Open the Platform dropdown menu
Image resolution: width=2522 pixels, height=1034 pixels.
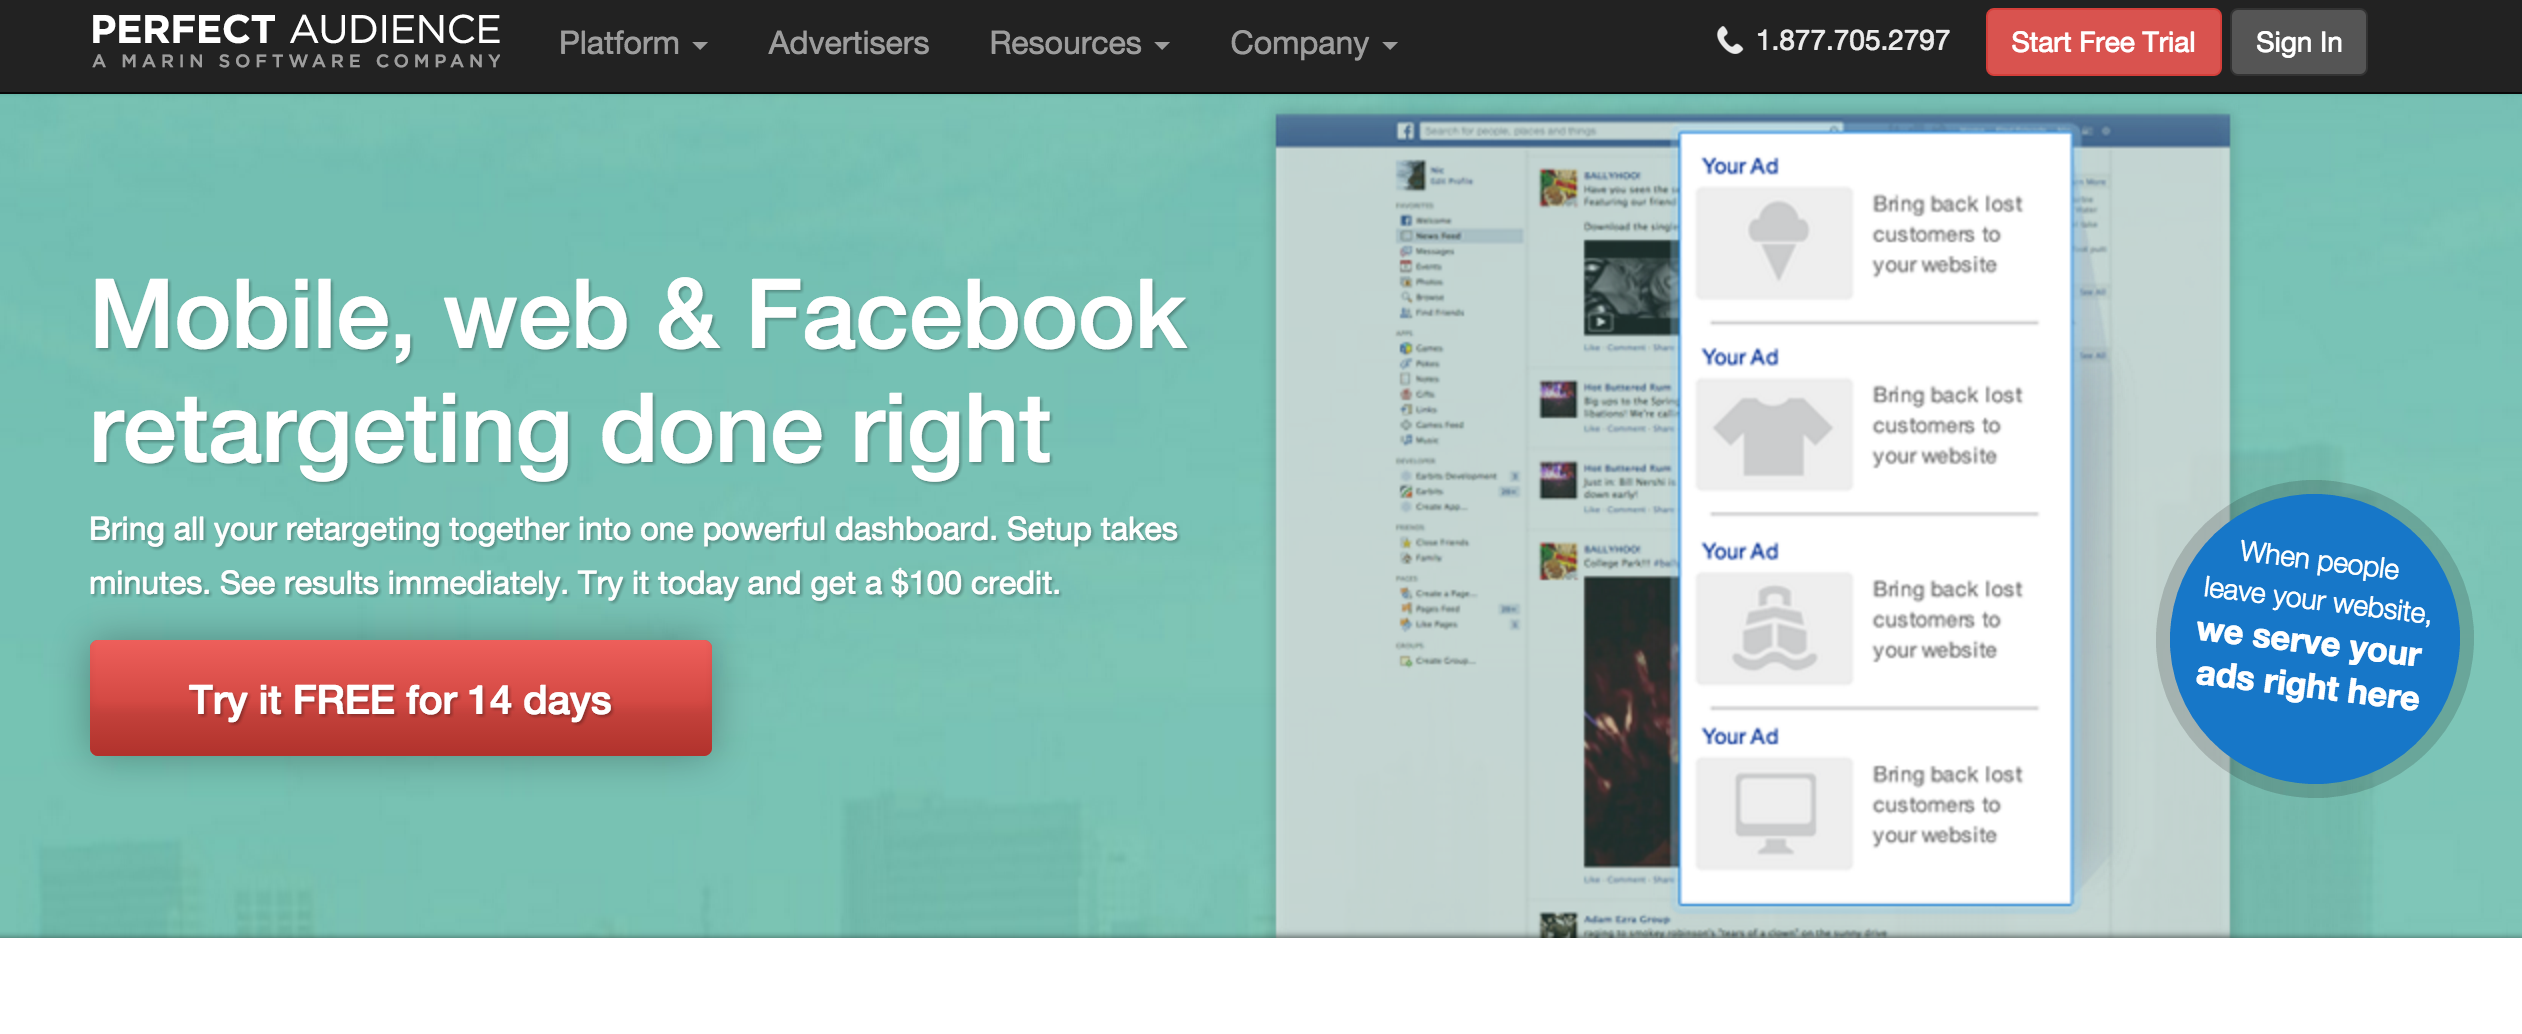[633, 43]
